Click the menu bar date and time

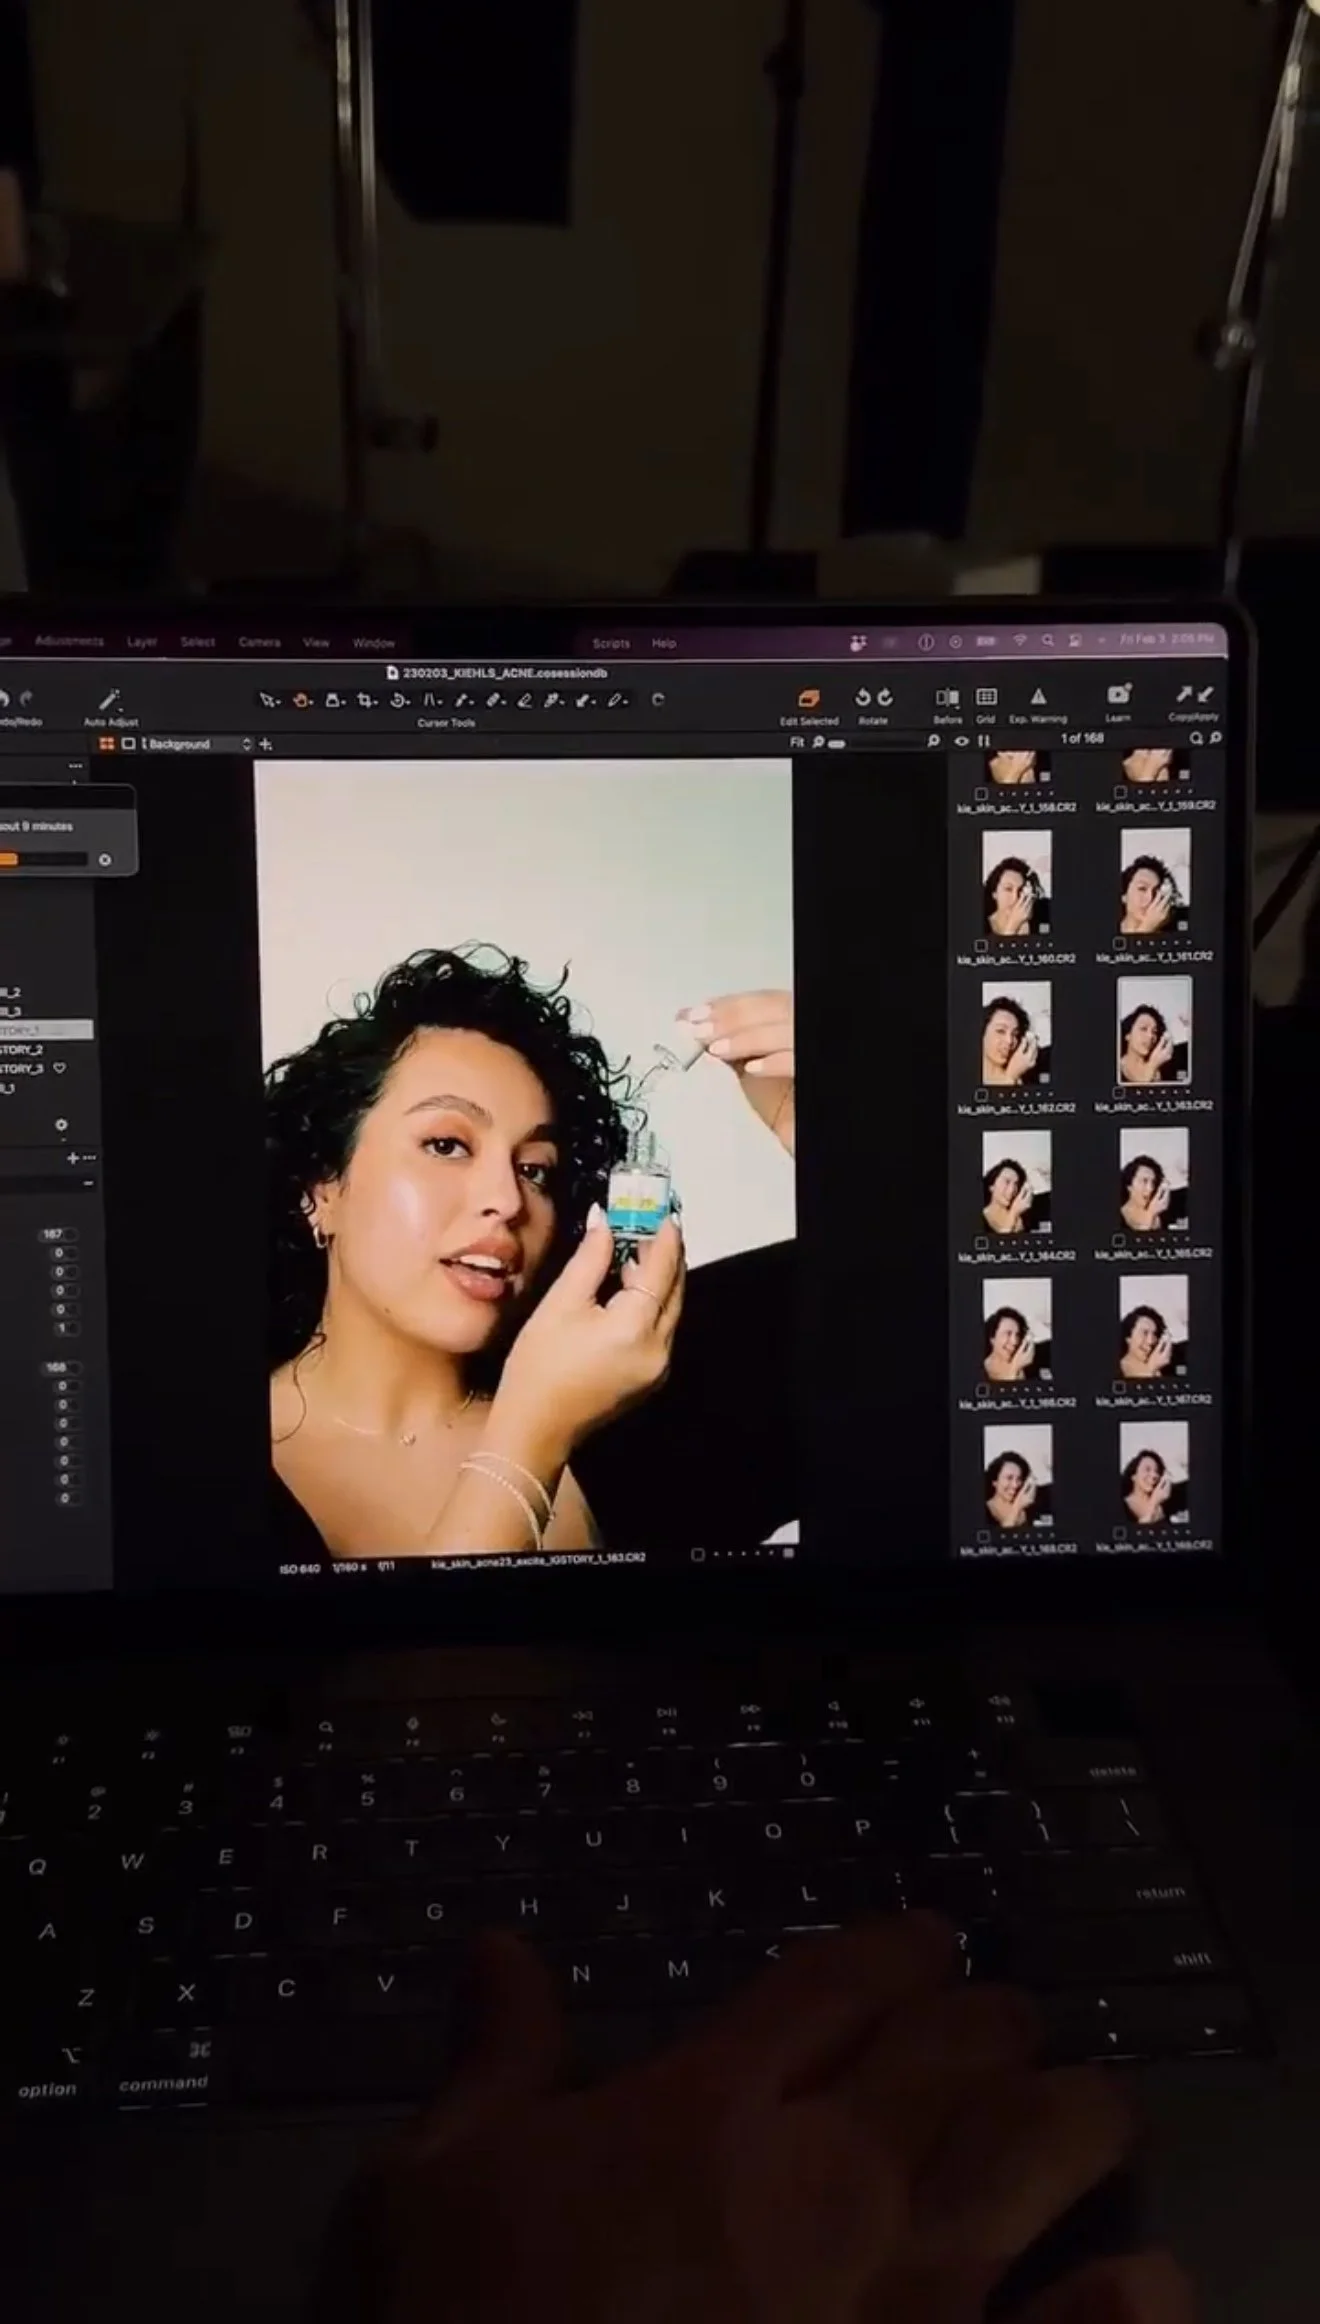[1166, 638]
